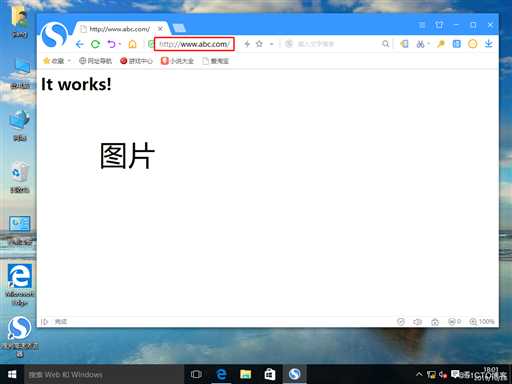This screenshot has width=512, height=384.
Task: Click the Sogou browser logo avatar
Action: coord(54,35)
